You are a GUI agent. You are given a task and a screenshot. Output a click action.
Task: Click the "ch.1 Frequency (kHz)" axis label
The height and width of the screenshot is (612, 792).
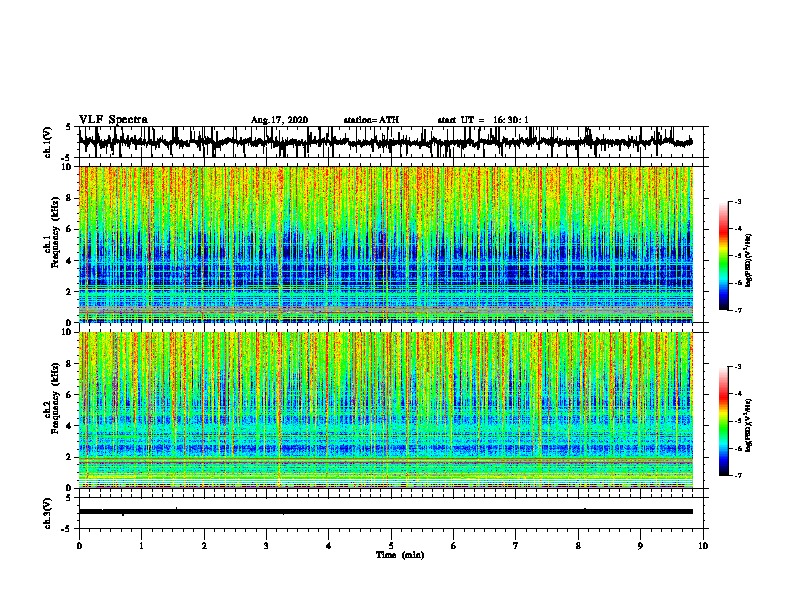pos(51,232)
